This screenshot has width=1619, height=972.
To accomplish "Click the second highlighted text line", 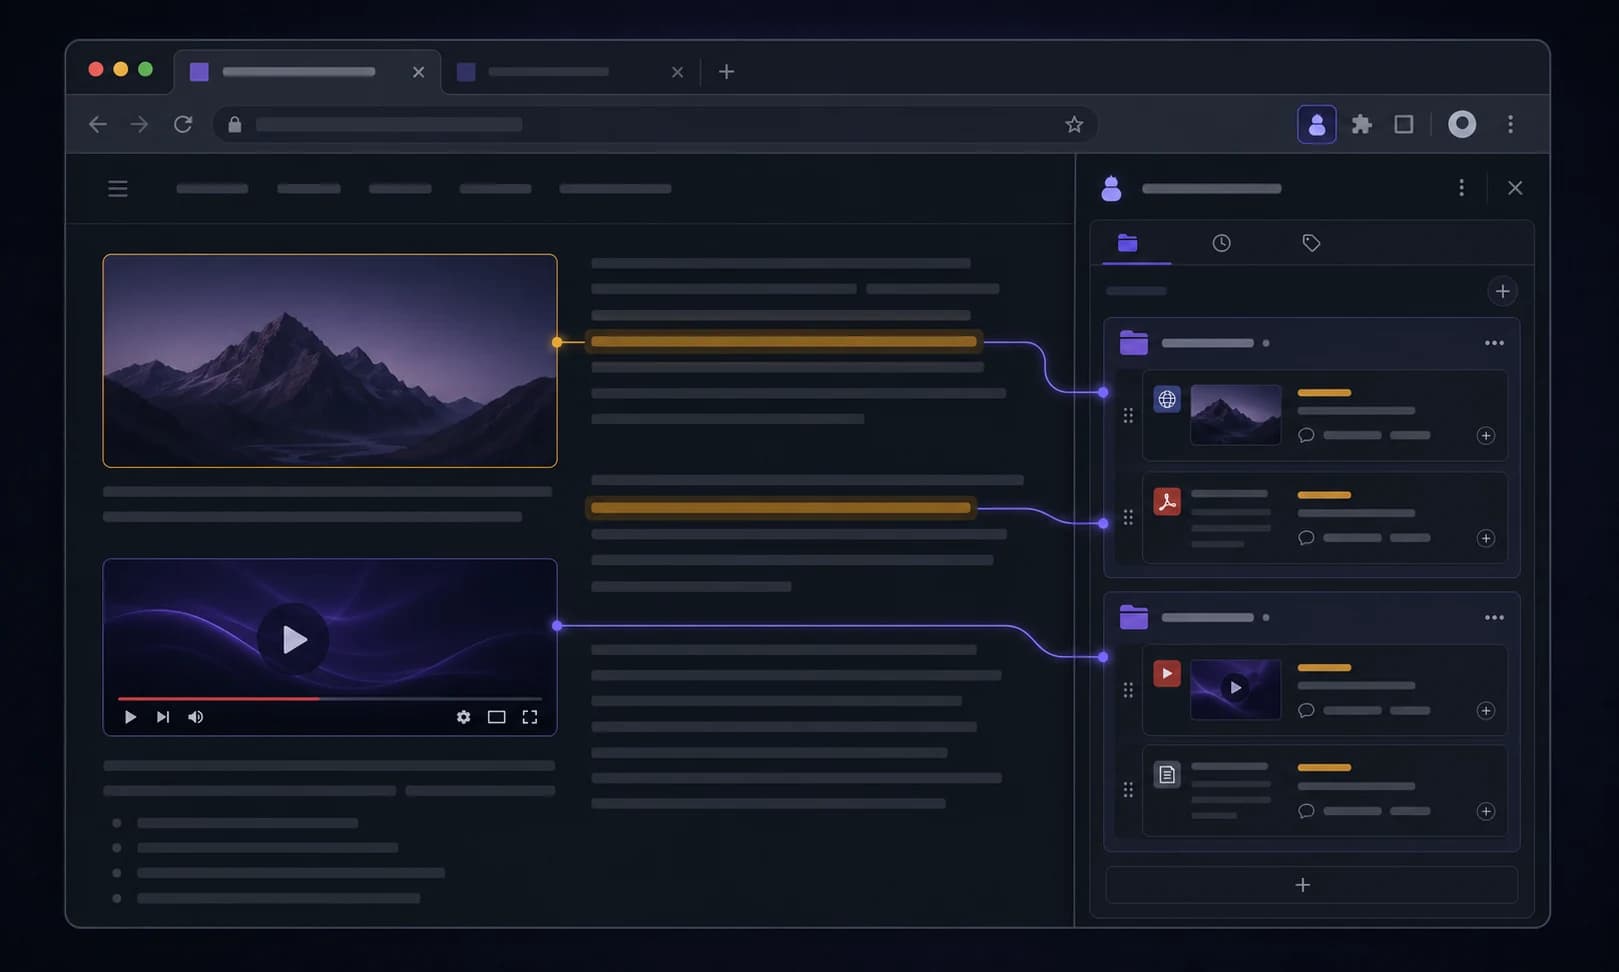I will click(x=781, y=508).
